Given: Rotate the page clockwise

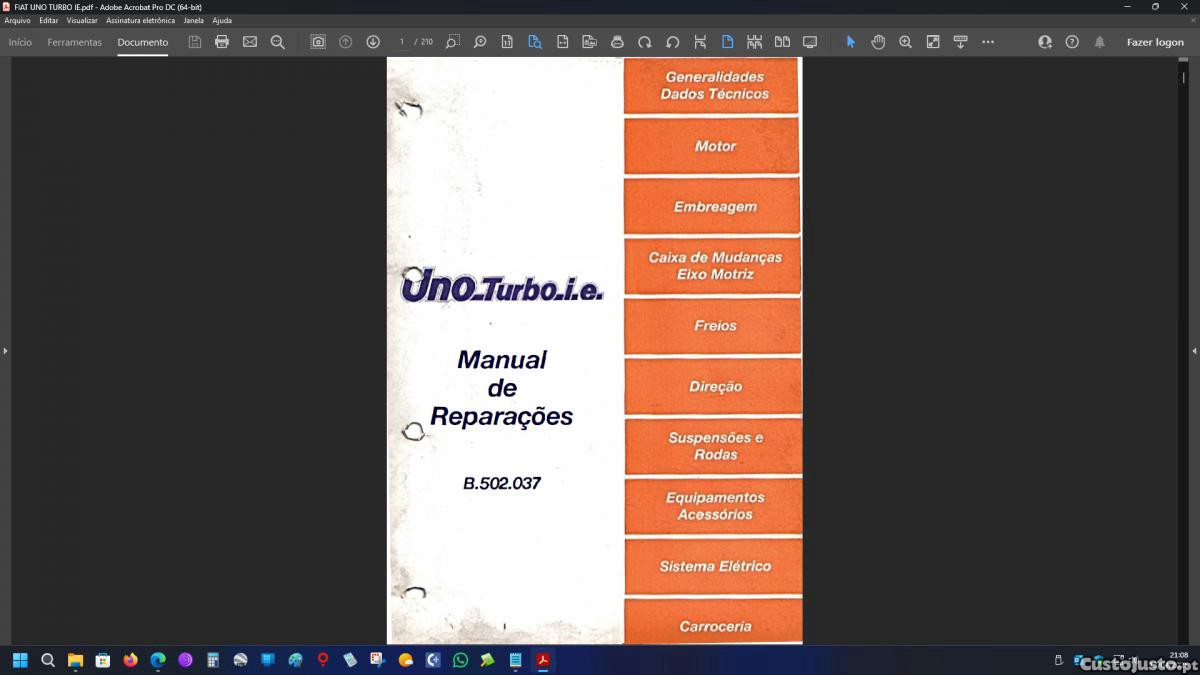Looking at the screenshot, I should (645, 42).
